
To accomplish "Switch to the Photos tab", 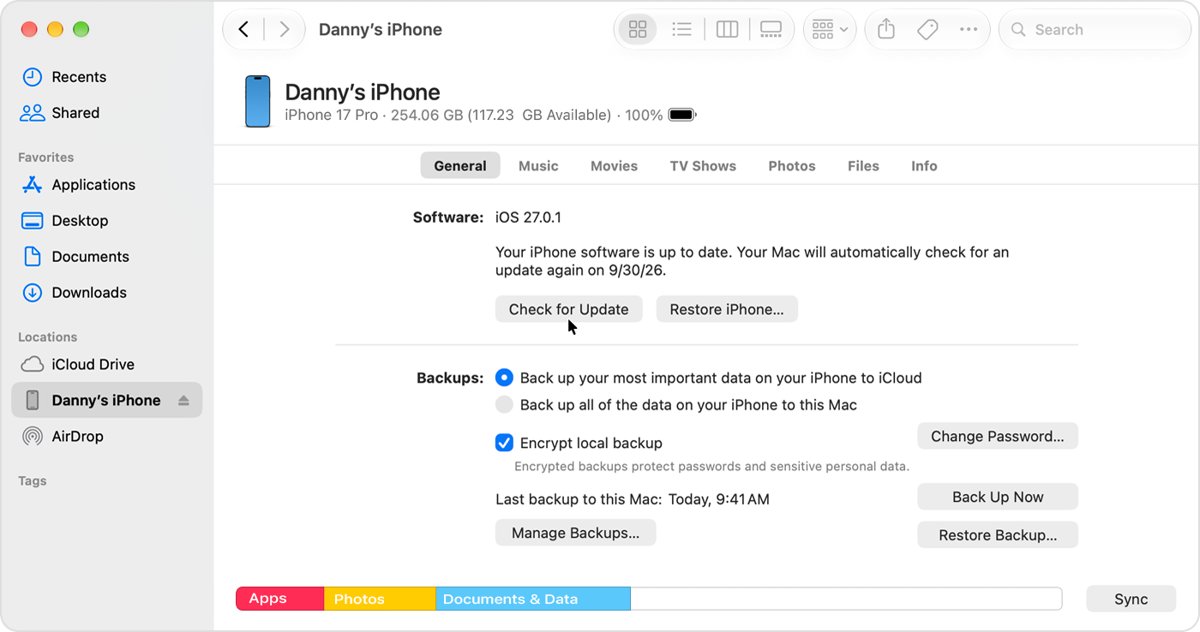I will pos(792,166).
